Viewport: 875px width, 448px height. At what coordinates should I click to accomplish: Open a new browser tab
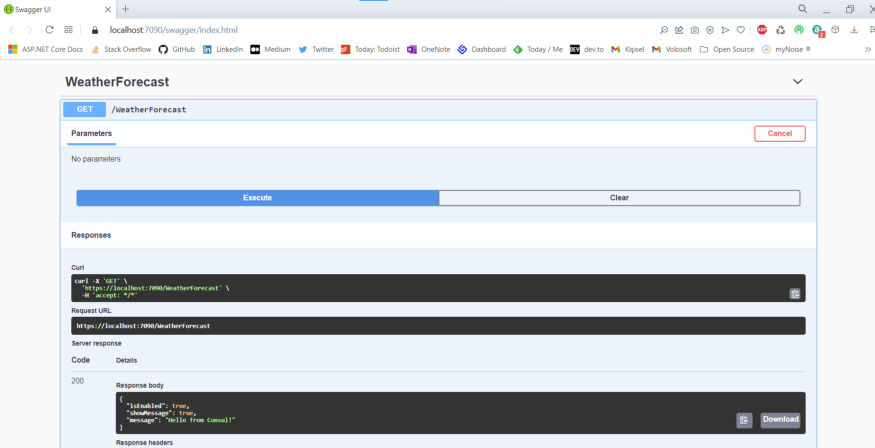tap(126, 9)
